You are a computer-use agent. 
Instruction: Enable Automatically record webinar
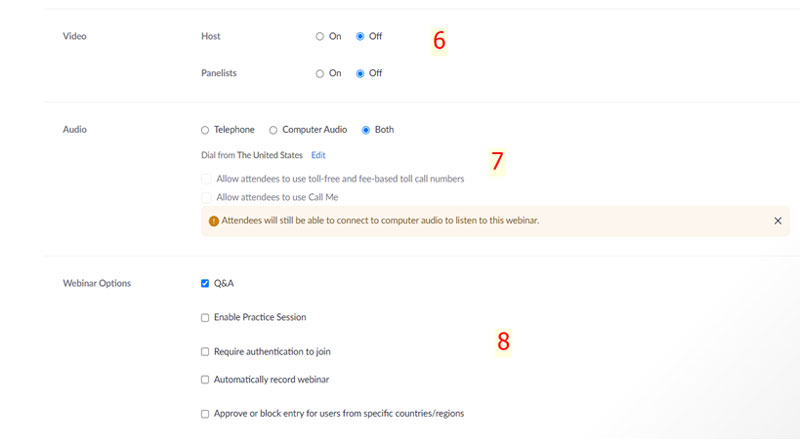(x=205, y=380)
